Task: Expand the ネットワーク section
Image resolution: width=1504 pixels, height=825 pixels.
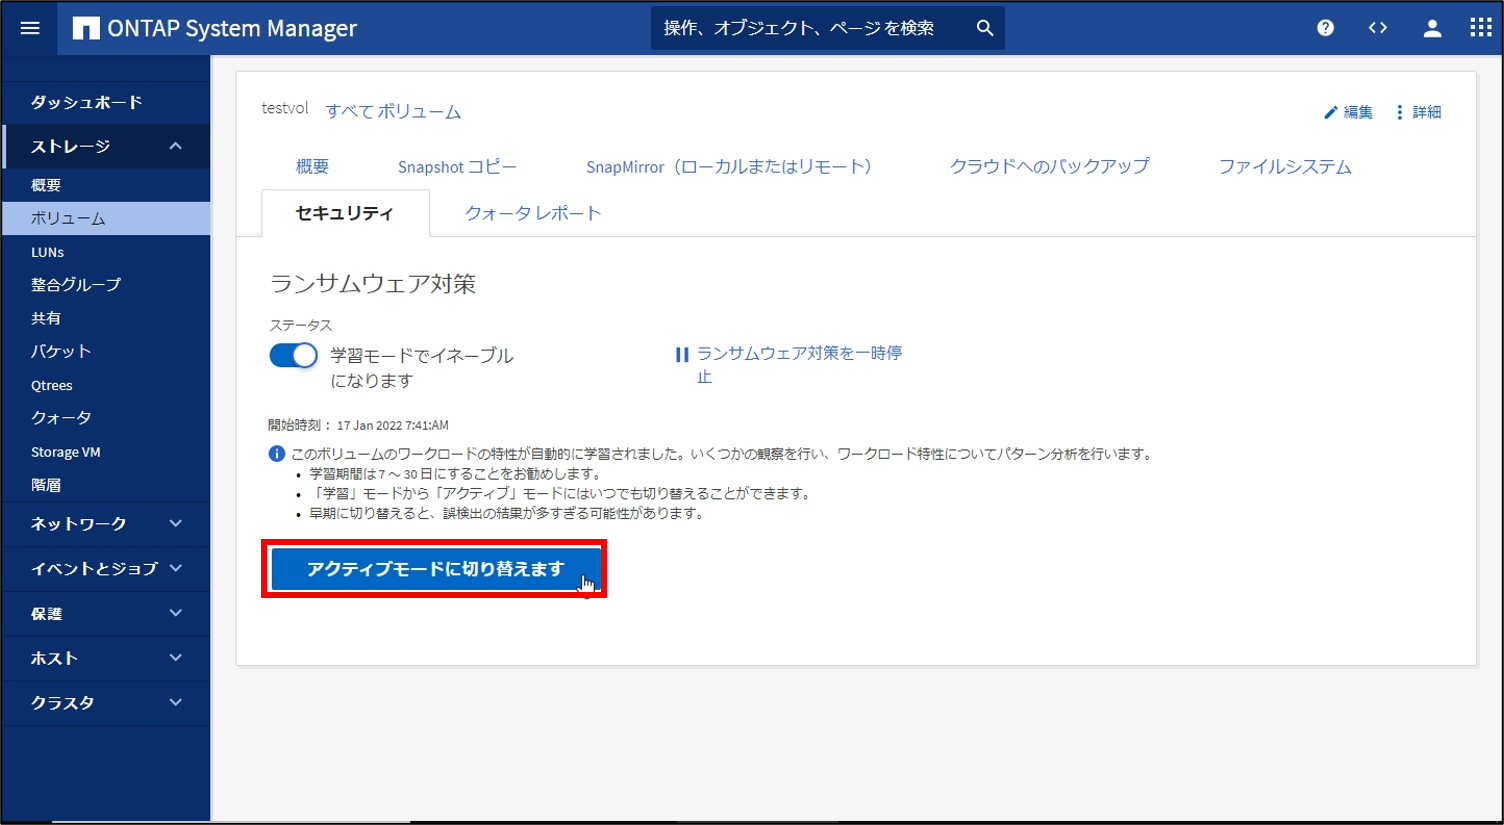Action: 176,523
